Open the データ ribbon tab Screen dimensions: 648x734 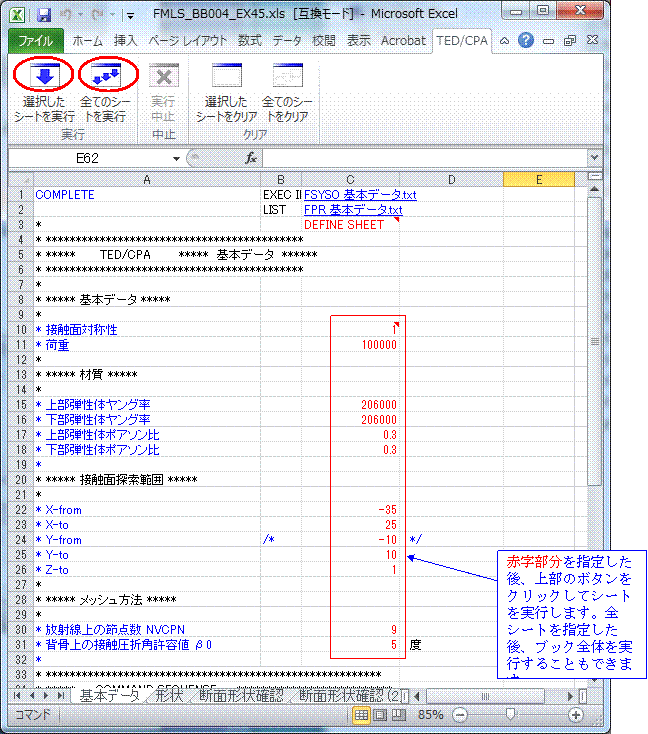[287, 41]
